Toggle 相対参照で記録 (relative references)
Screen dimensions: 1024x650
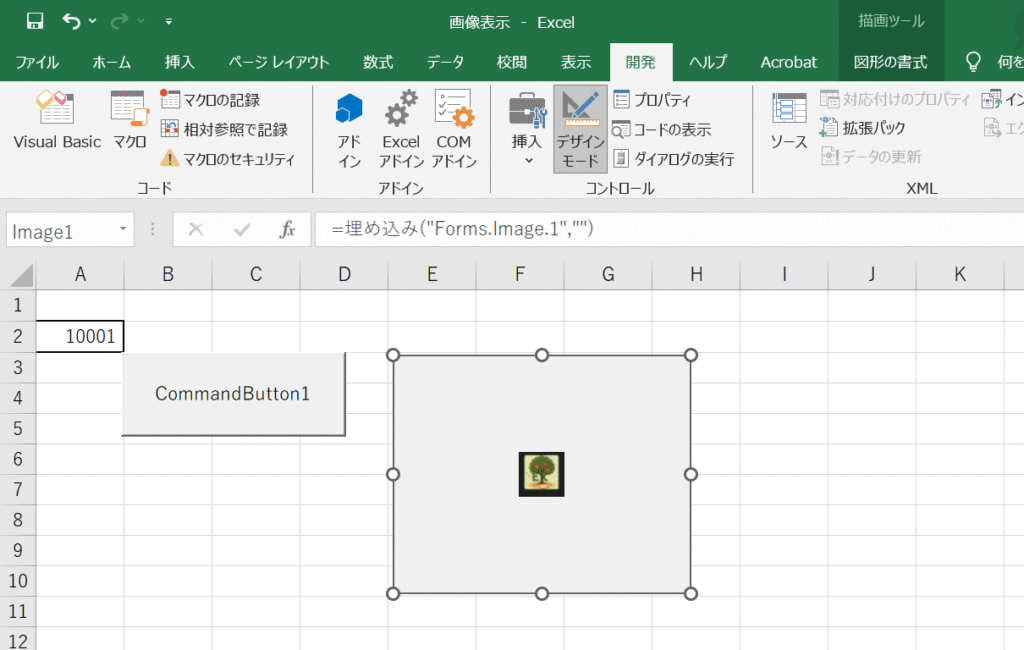(x=224, y=129)
